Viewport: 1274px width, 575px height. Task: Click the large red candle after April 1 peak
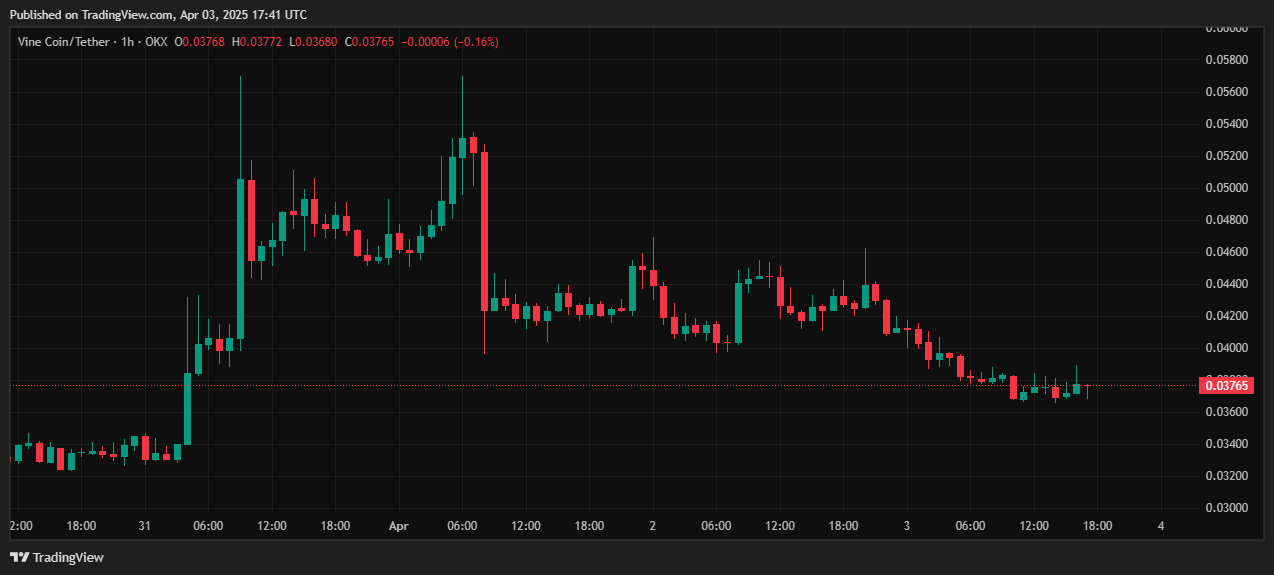[x=484, y=230]
